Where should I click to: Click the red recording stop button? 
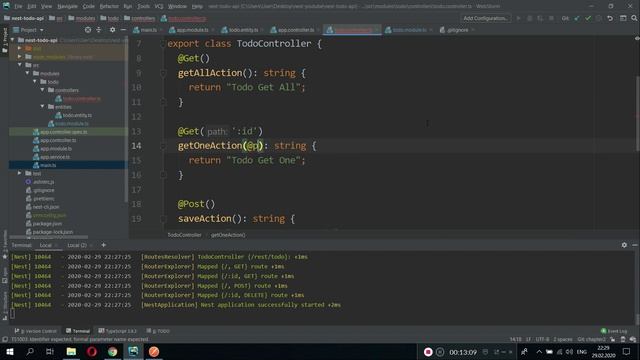pos(428,352)
